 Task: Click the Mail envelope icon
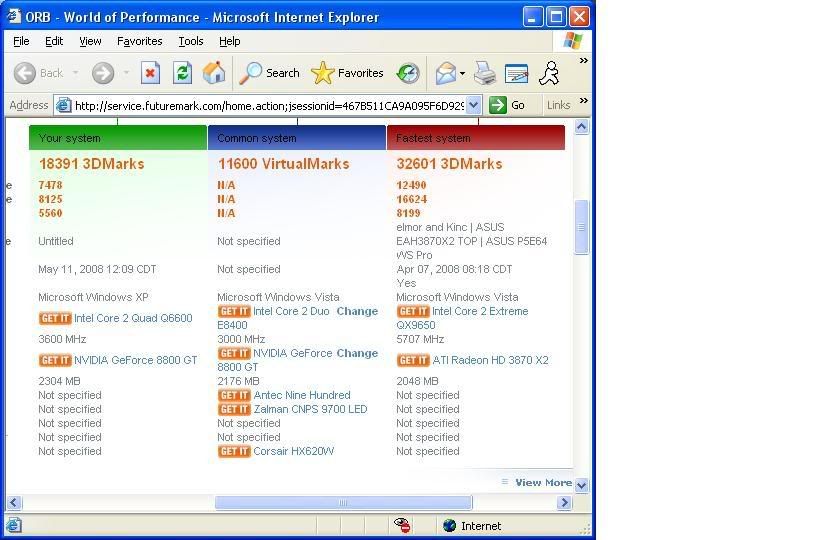click(445, 73)
